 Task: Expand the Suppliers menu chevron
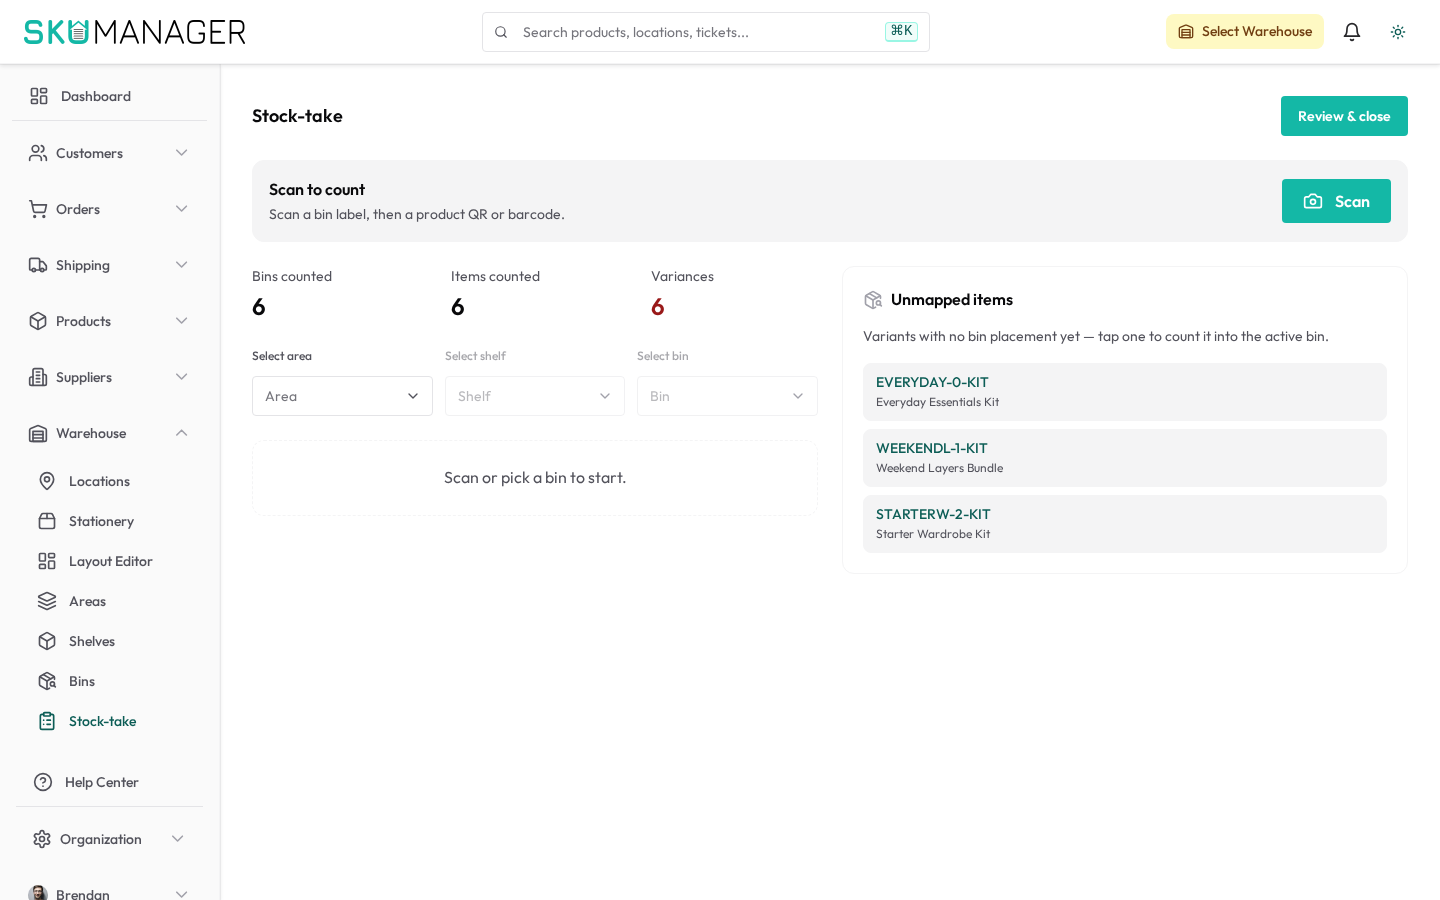click(x=182, y=377)
